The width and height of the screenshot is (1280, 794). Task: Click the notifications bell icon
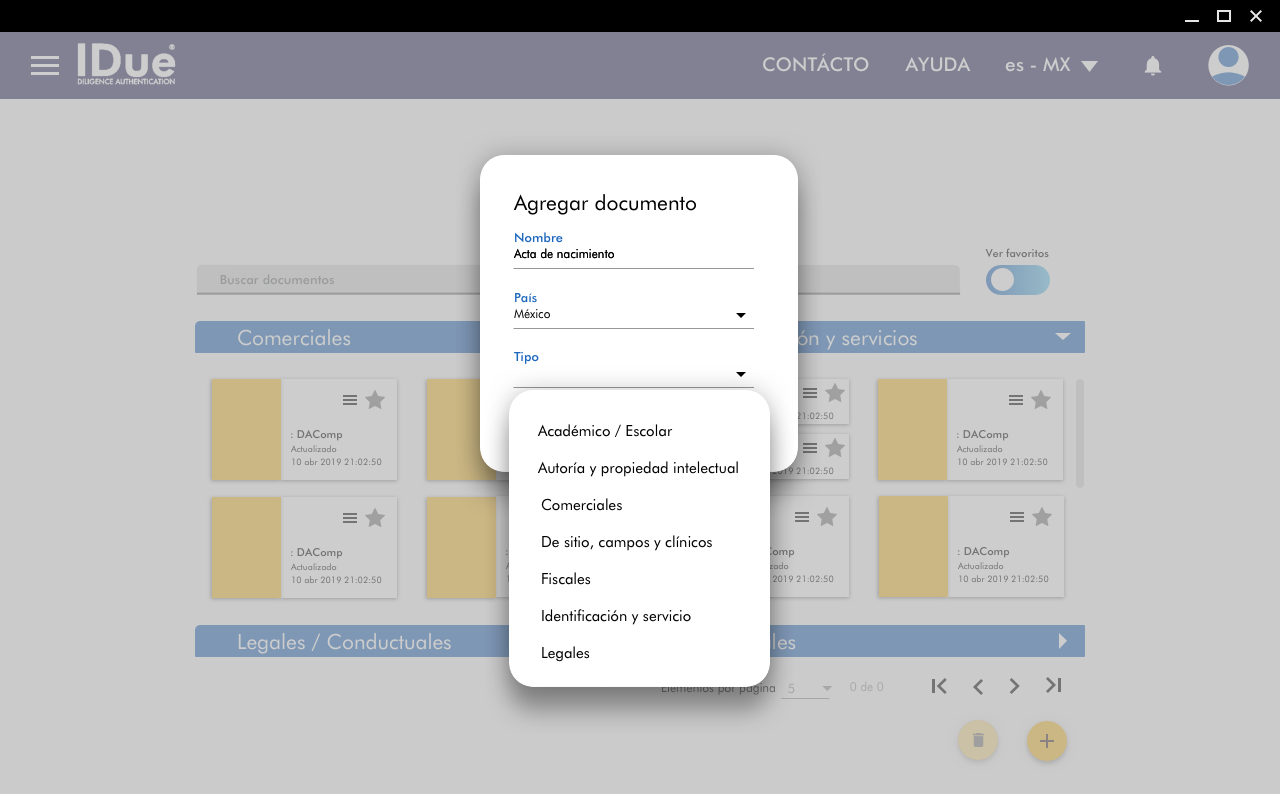tap(1152, 66)
